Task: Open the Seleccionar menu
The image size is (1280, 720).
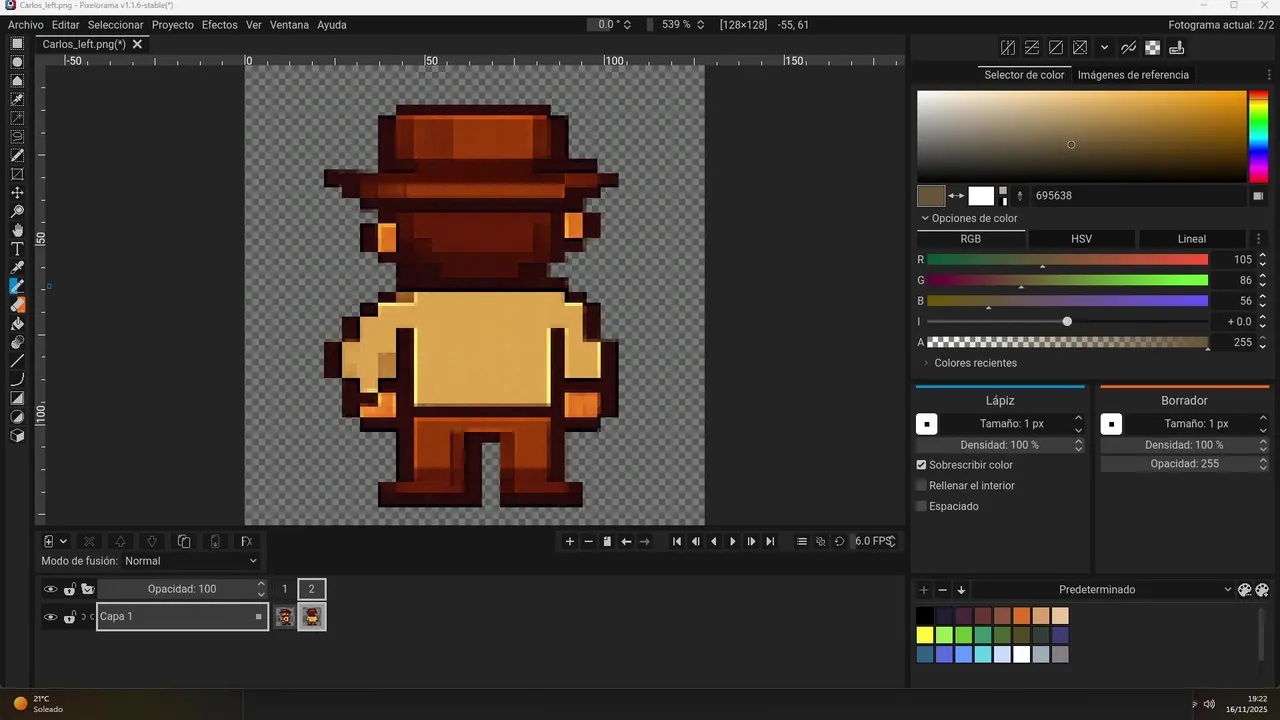Action: tap(115, 25)
